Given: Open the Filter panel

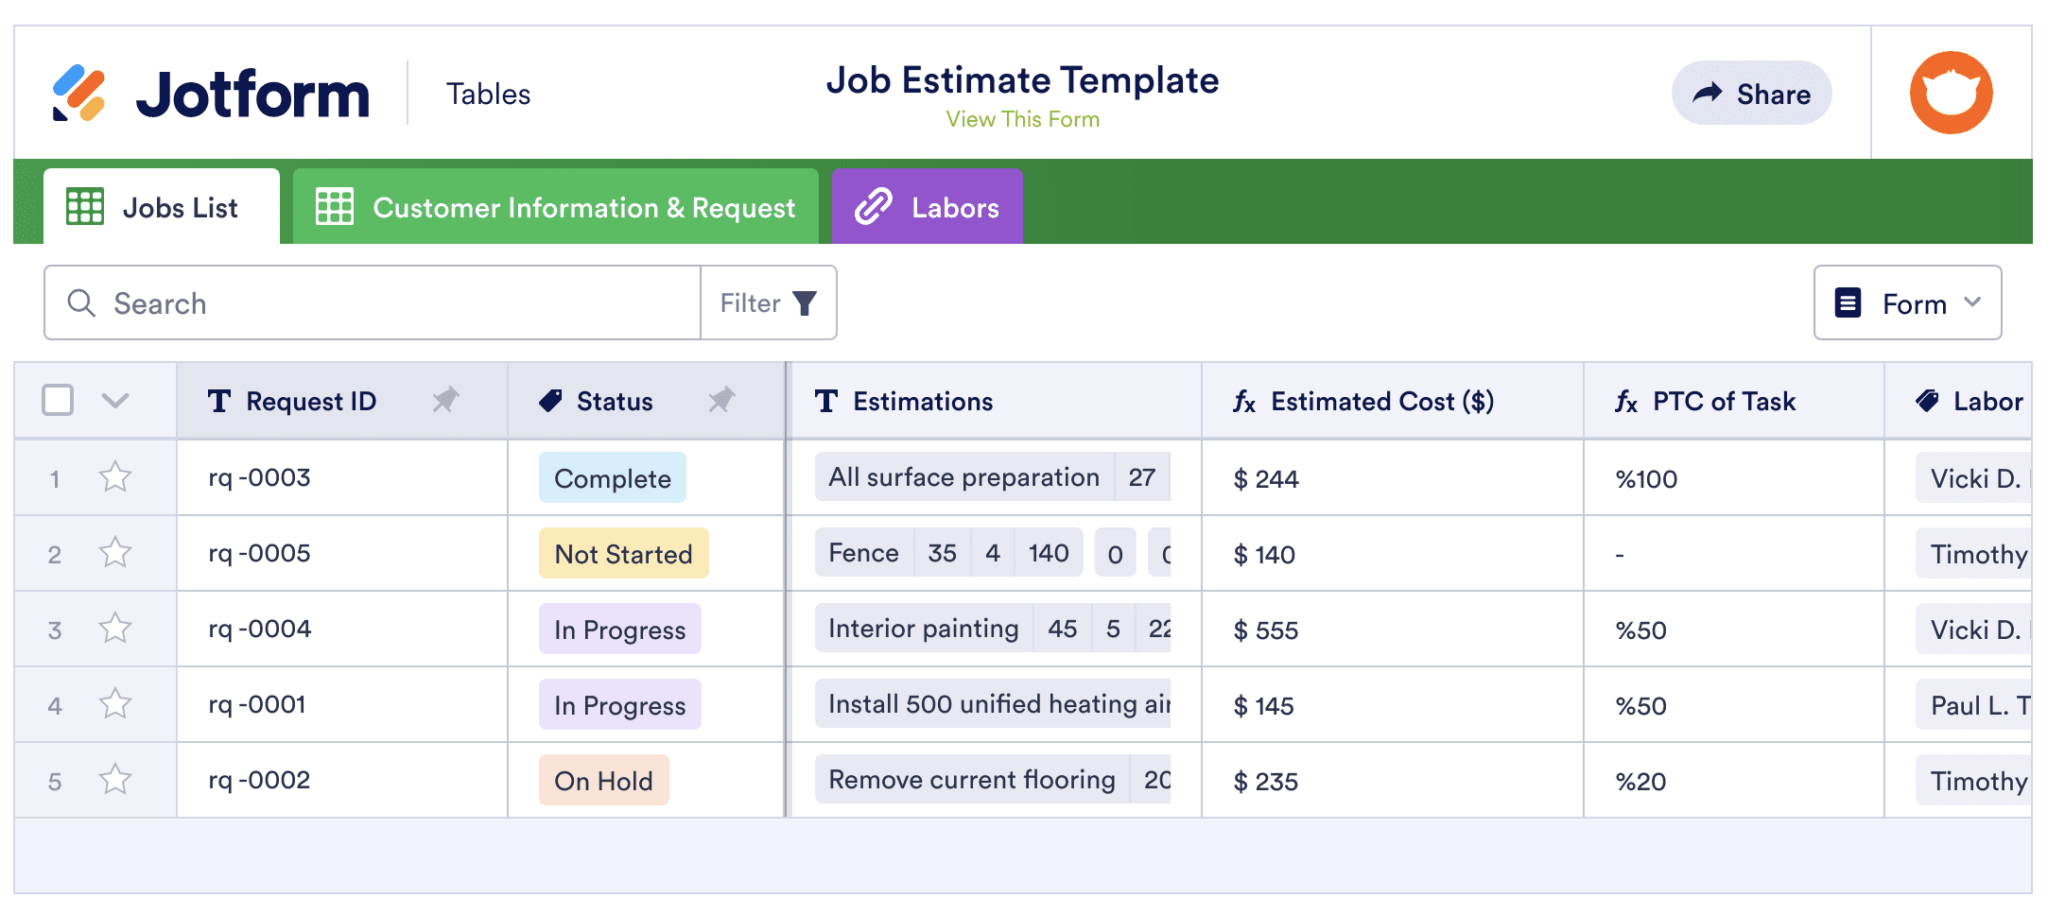Looking at the screenshot, I should [767, 303].
